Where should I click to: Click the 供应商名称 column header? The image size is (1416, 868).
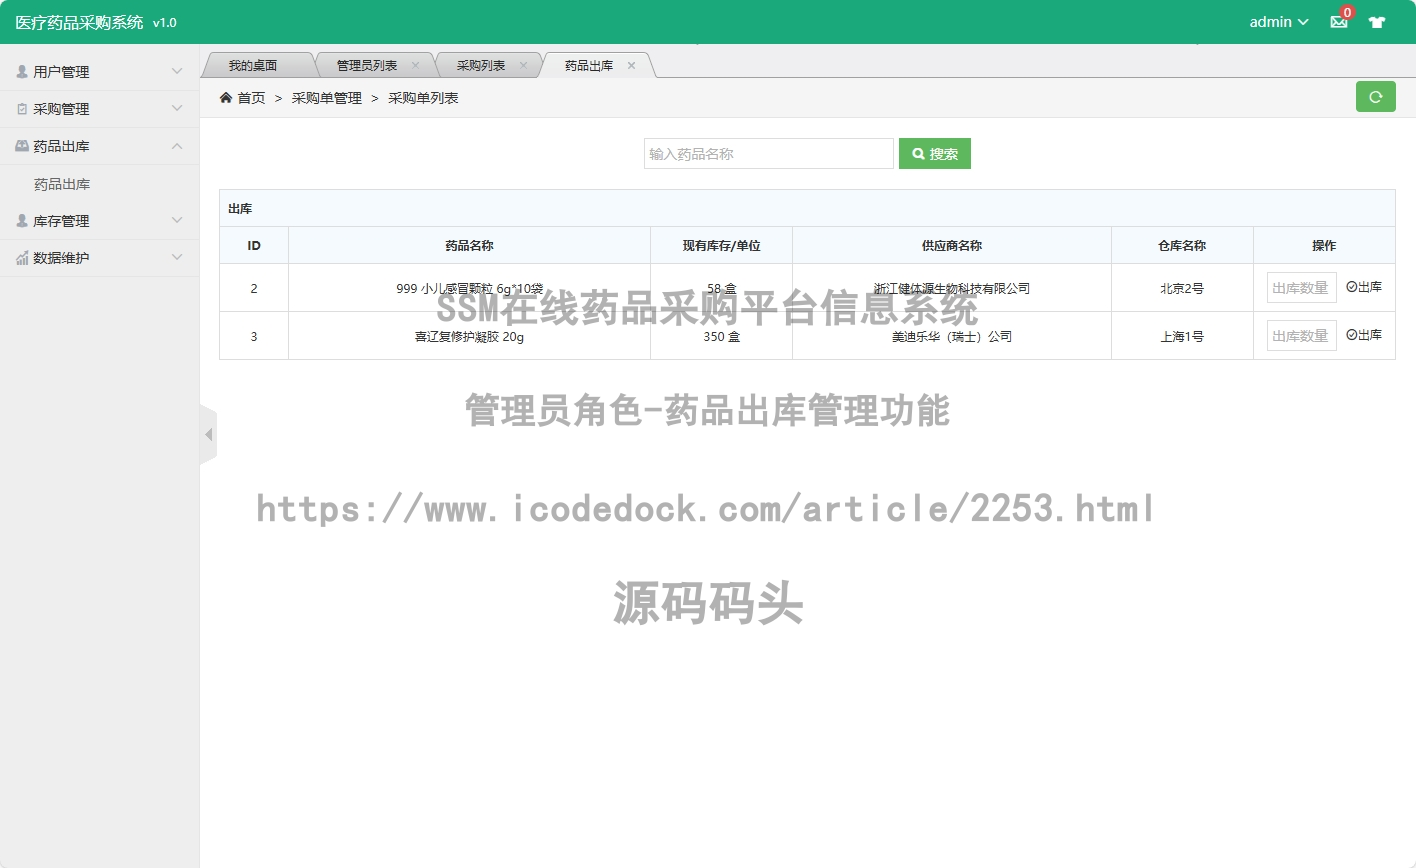click(x=951, y=246)
